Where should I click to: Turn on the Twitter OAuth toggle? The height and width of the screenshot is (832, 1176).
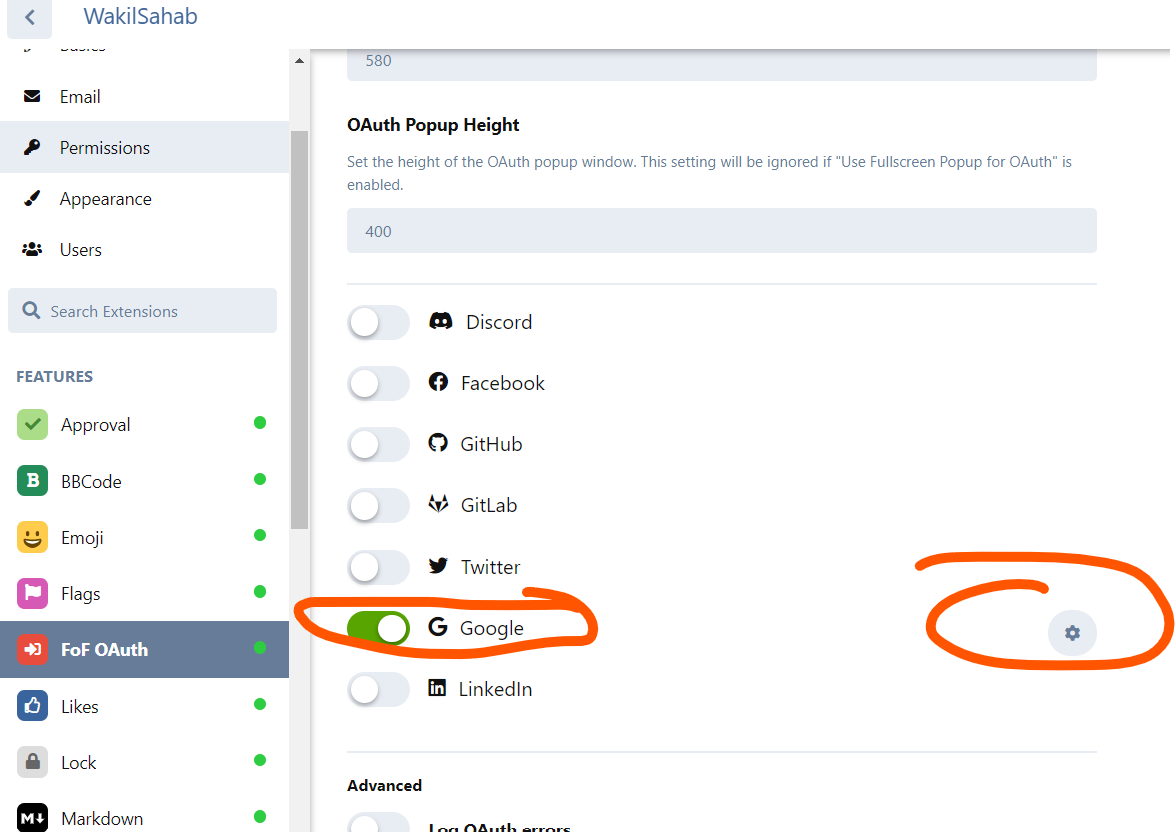(x=378, y=567)
